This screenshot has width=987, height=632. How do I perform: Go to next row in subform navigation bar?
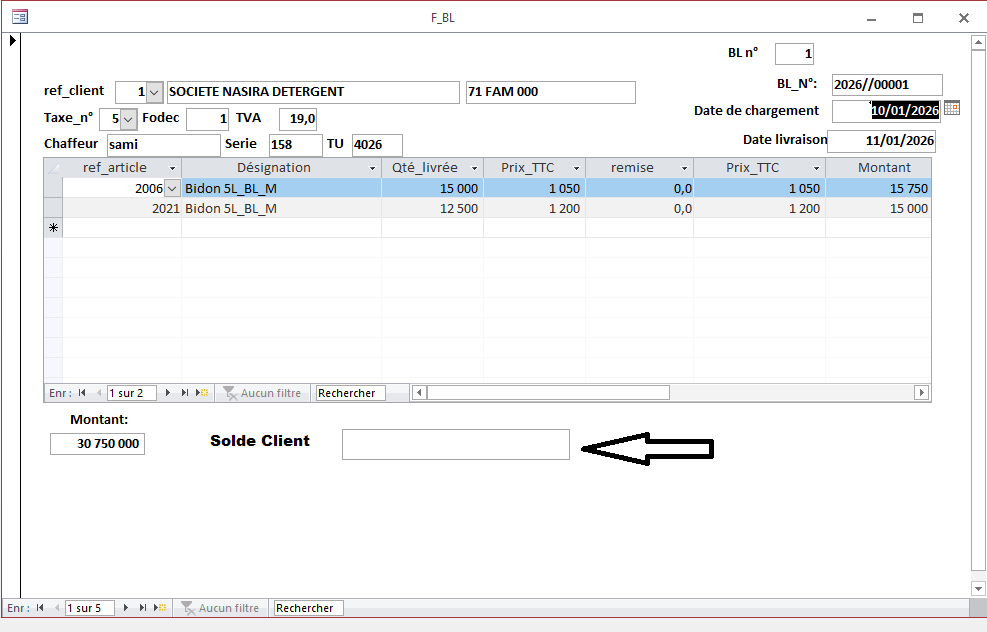(168, 393)
